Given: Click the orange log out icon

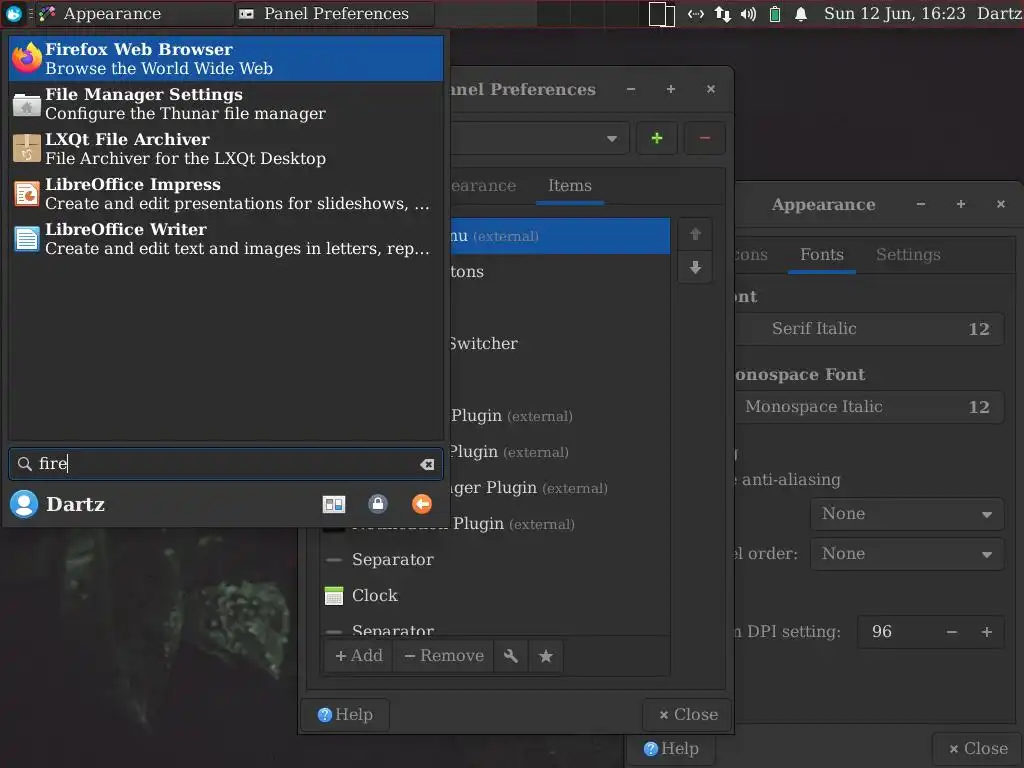Looking at the screenshot, I should click(x=422, y=504).
